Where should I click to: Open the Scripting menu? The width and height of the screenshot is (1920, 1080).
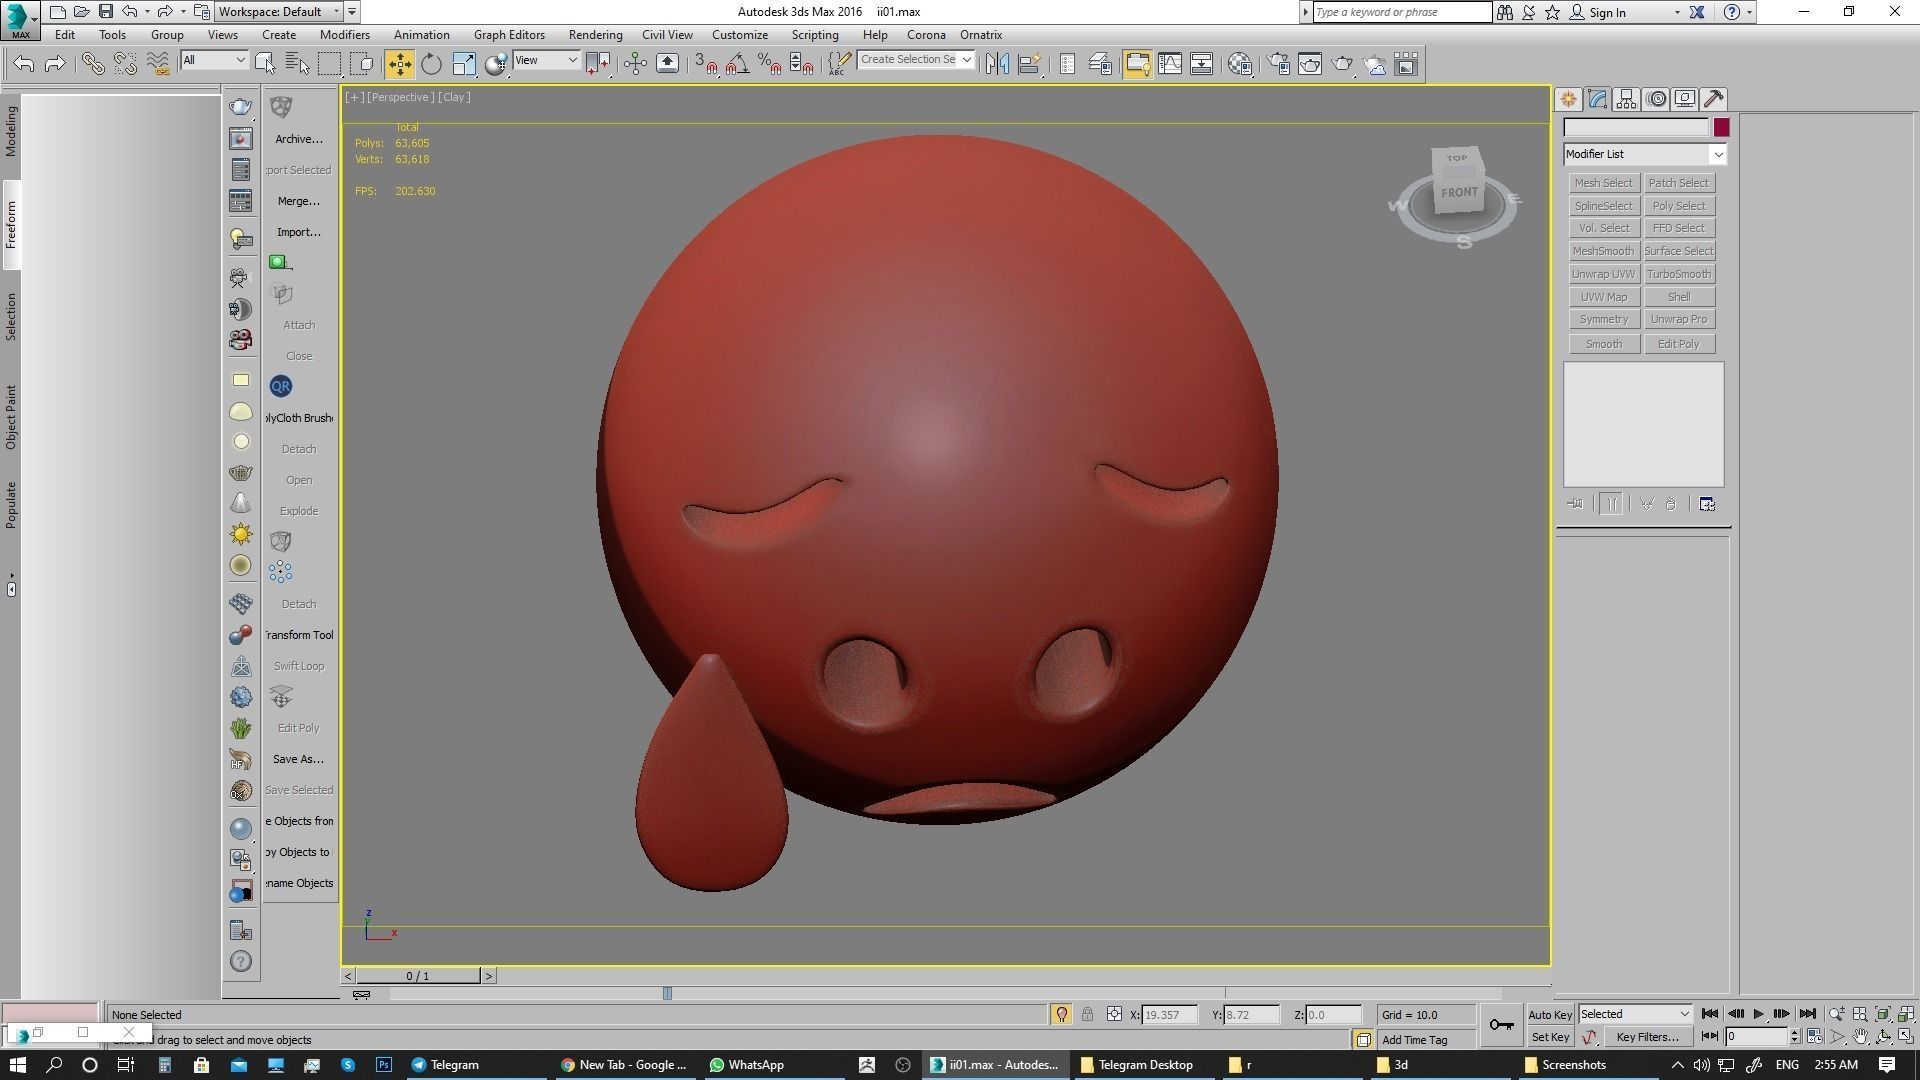tap(815, 35)
